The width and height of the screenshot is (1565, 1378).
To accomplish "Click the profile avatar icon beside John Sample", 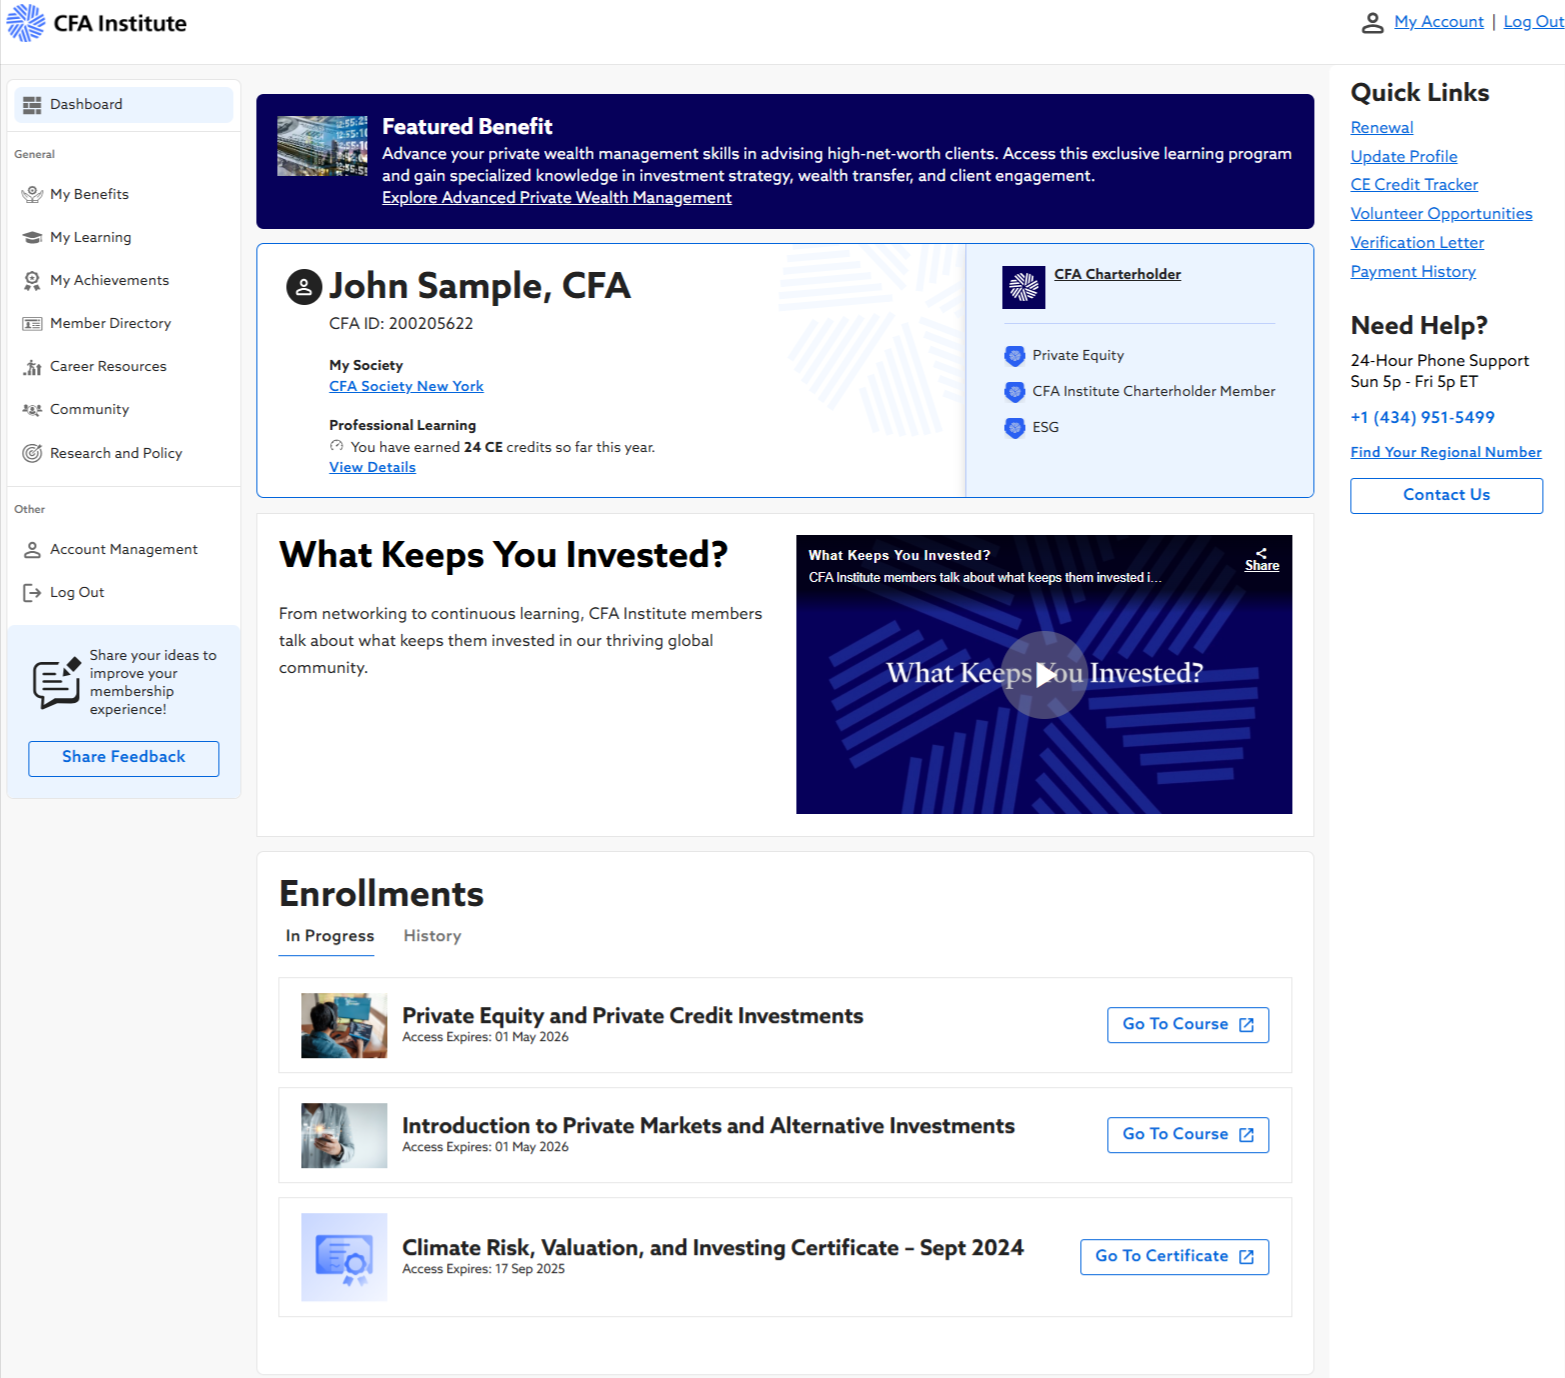I will point(304,287).
